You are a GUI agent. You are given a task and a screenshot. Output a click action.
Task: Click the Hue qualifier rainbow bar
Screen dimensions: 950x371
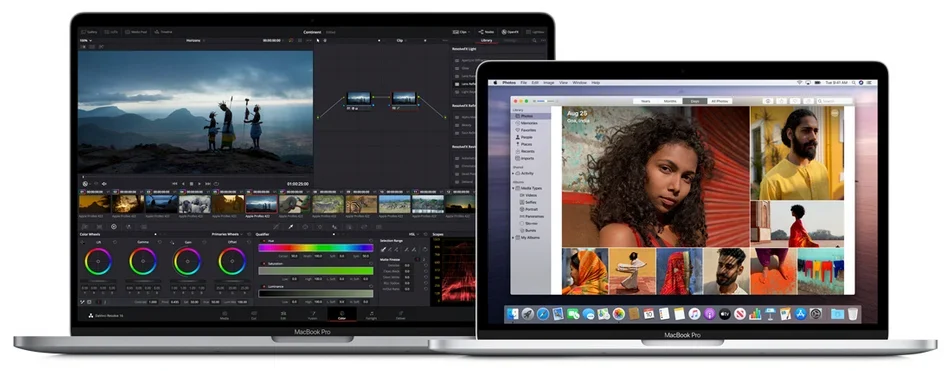pyautogui.click(x=316, y=248)
